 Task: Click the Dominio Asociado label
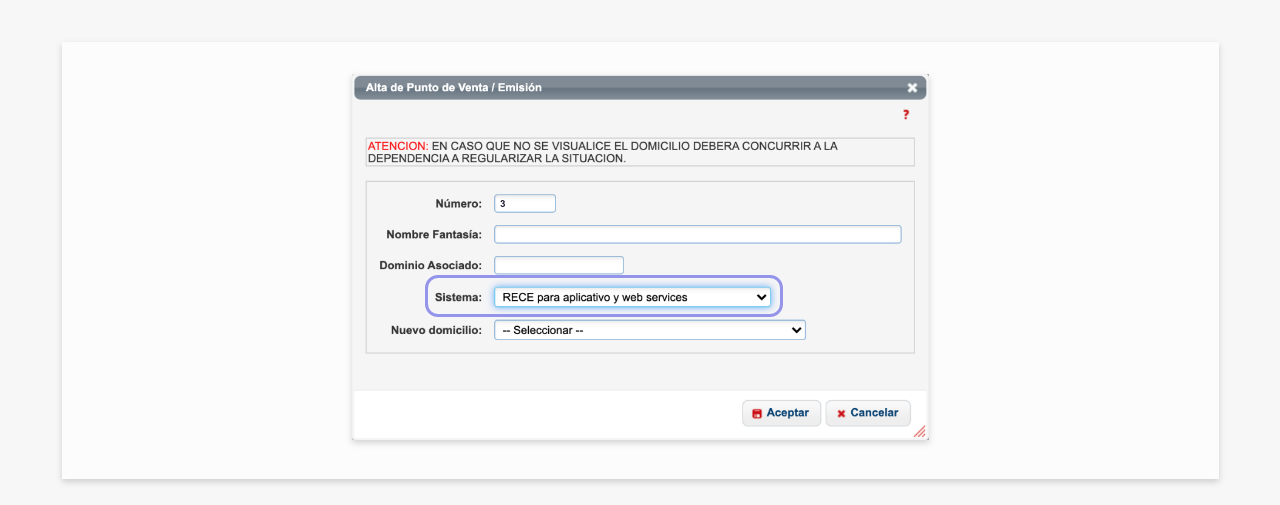point(431,266)
